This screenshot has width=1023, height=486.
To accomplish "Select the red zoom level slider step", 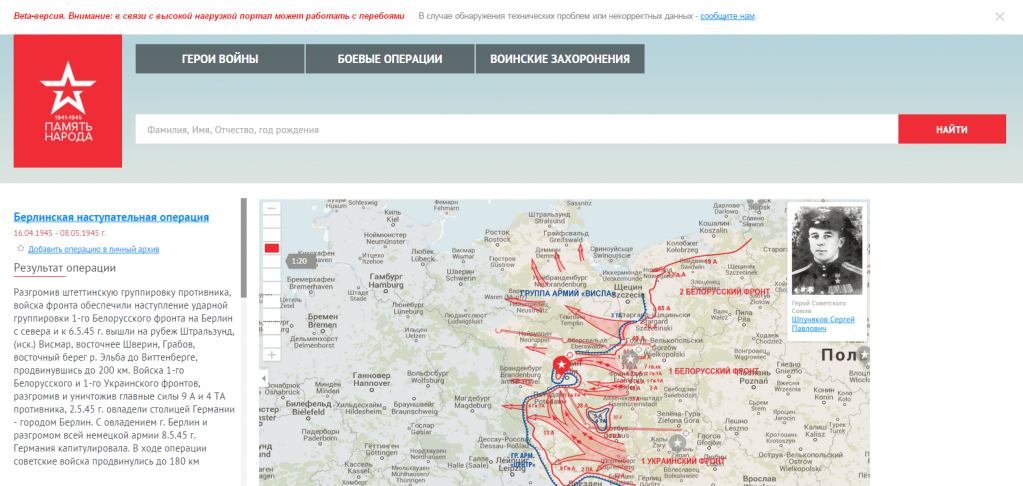I will click(271, 248).
